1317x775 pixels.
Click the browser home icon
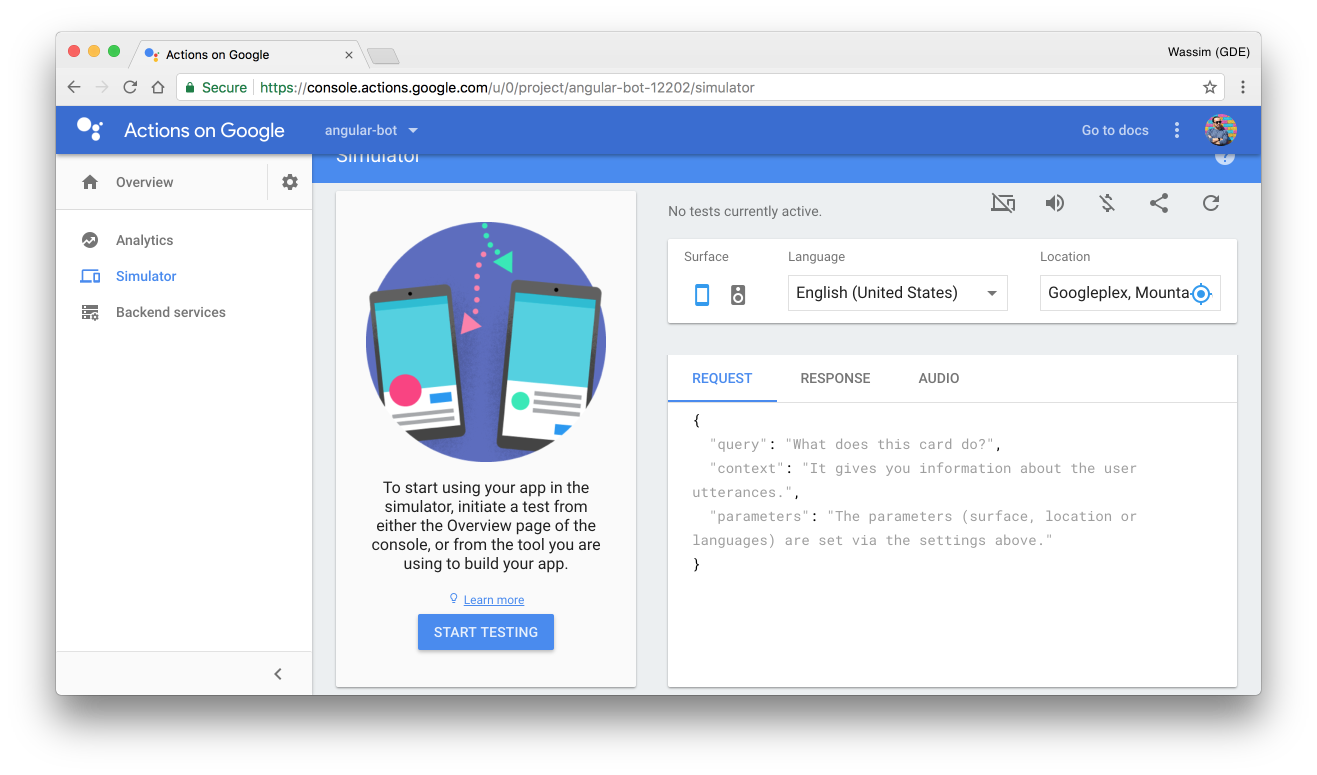pyautogui.click(x=158, y=87)
